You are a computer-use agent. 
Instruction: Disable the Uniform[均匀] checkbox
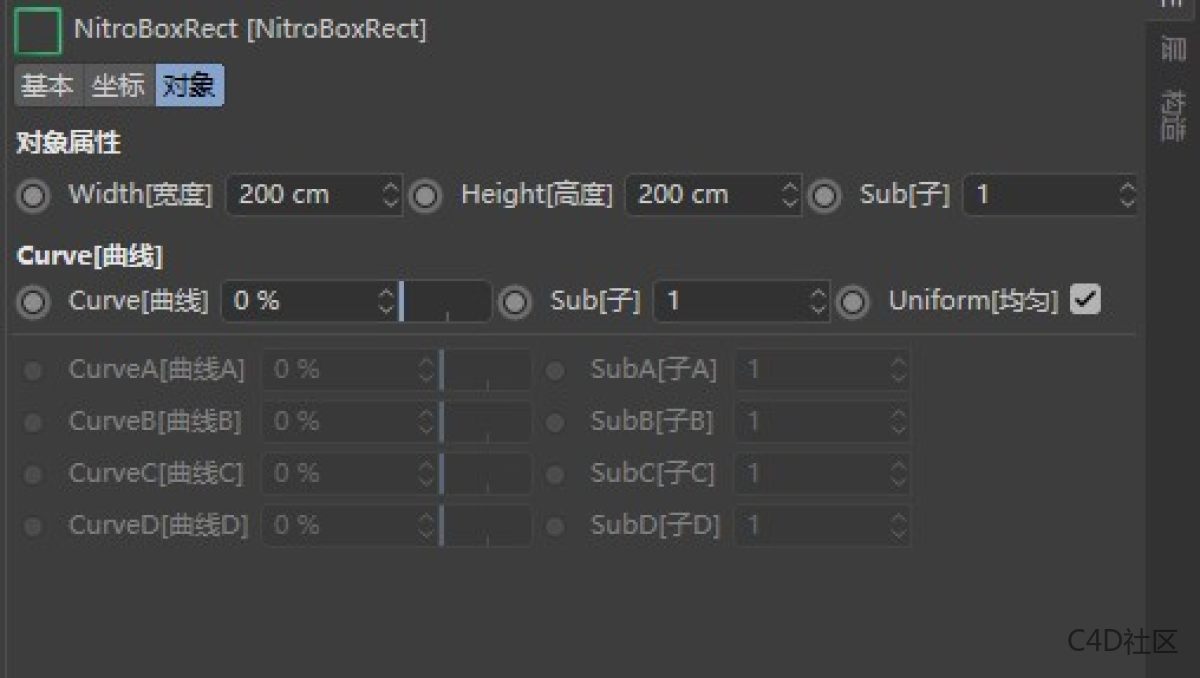tap(1085, 299)
